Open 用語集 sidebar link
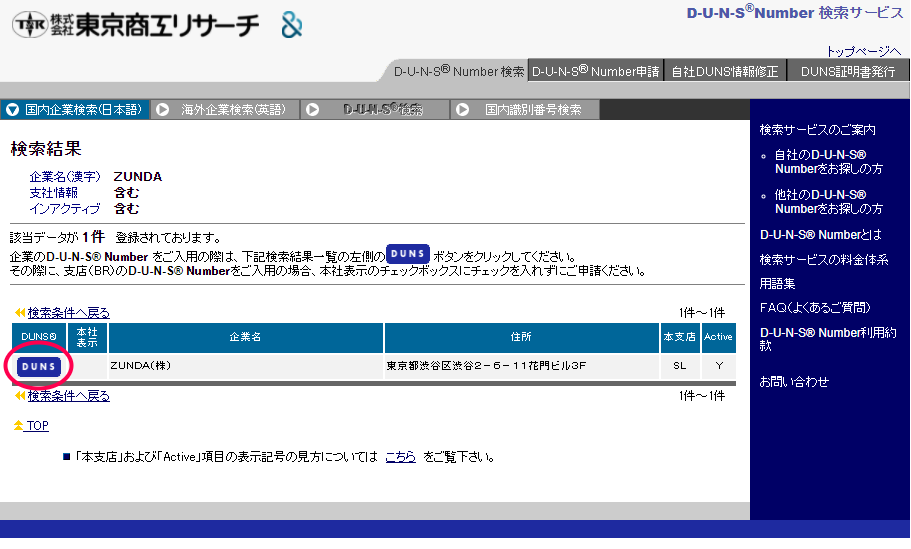The height and width of the screenshot is (549, 911). point(777,284)
